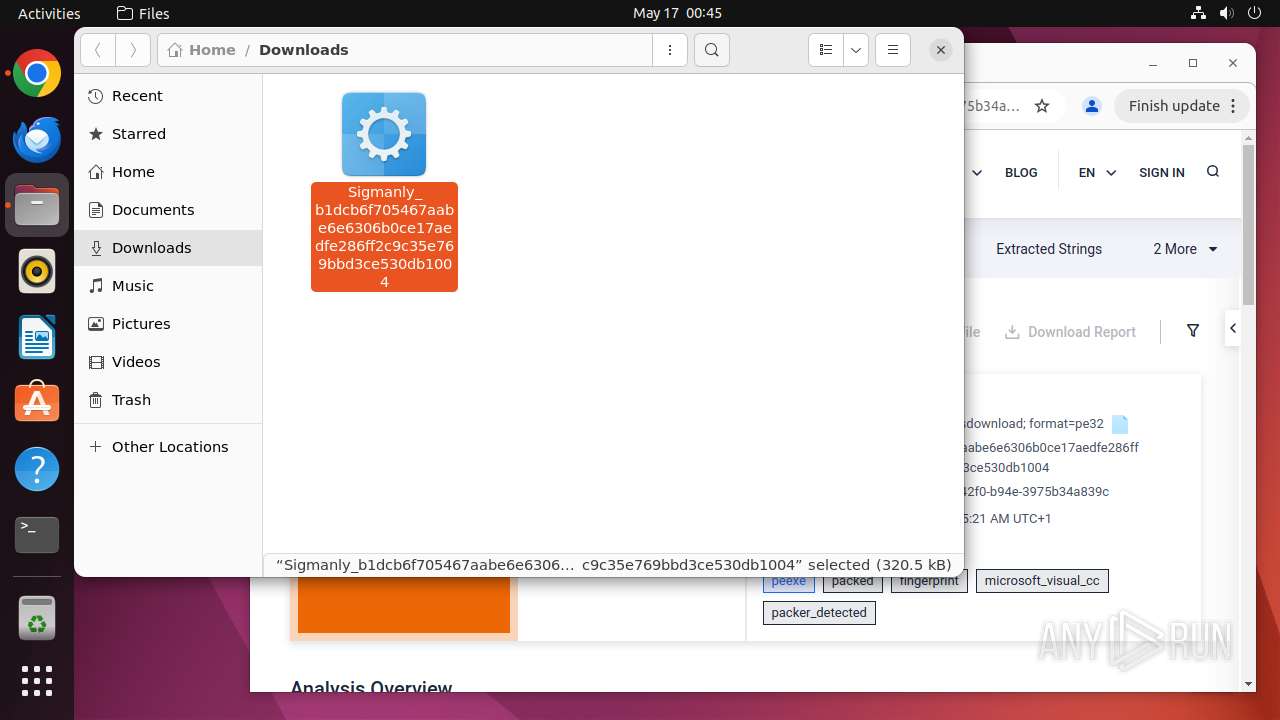Select the peexe tag
Image resolution: width=1280 pixels, height=720 pixels.
tap(789, 581)
